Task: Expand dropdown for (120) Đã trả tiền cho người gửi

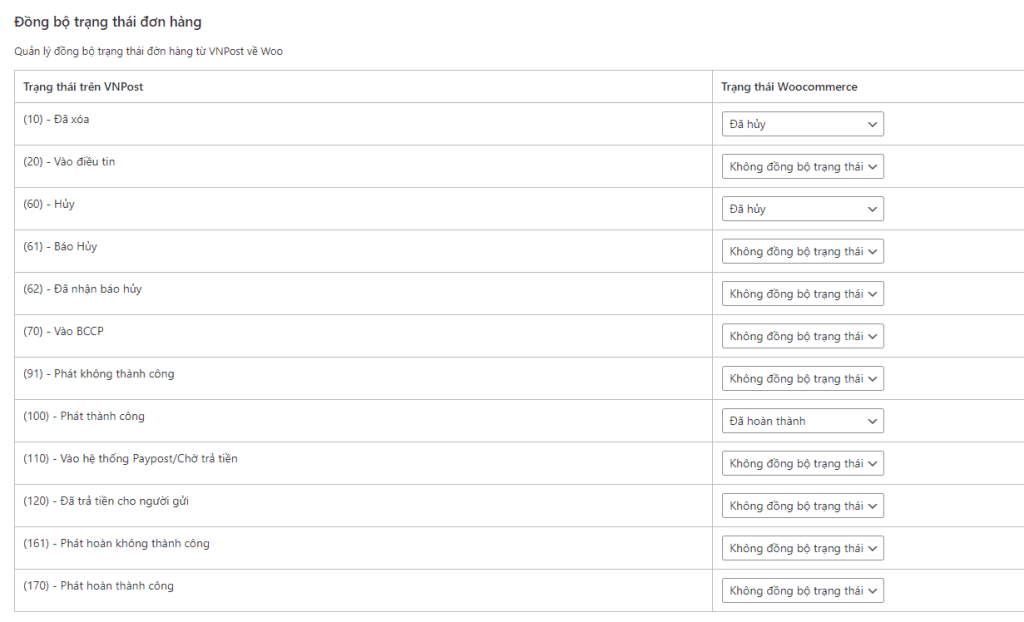Action: pyautogui.click(x=802, y=506)
